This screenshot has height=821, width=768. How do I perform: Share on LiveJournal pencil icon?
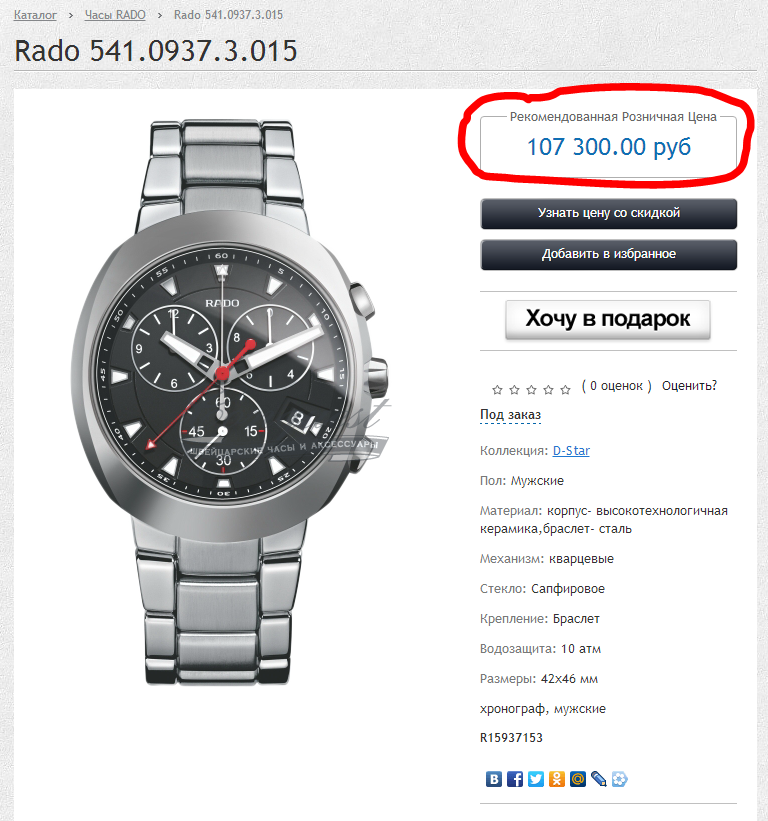(x=598, y=779)
